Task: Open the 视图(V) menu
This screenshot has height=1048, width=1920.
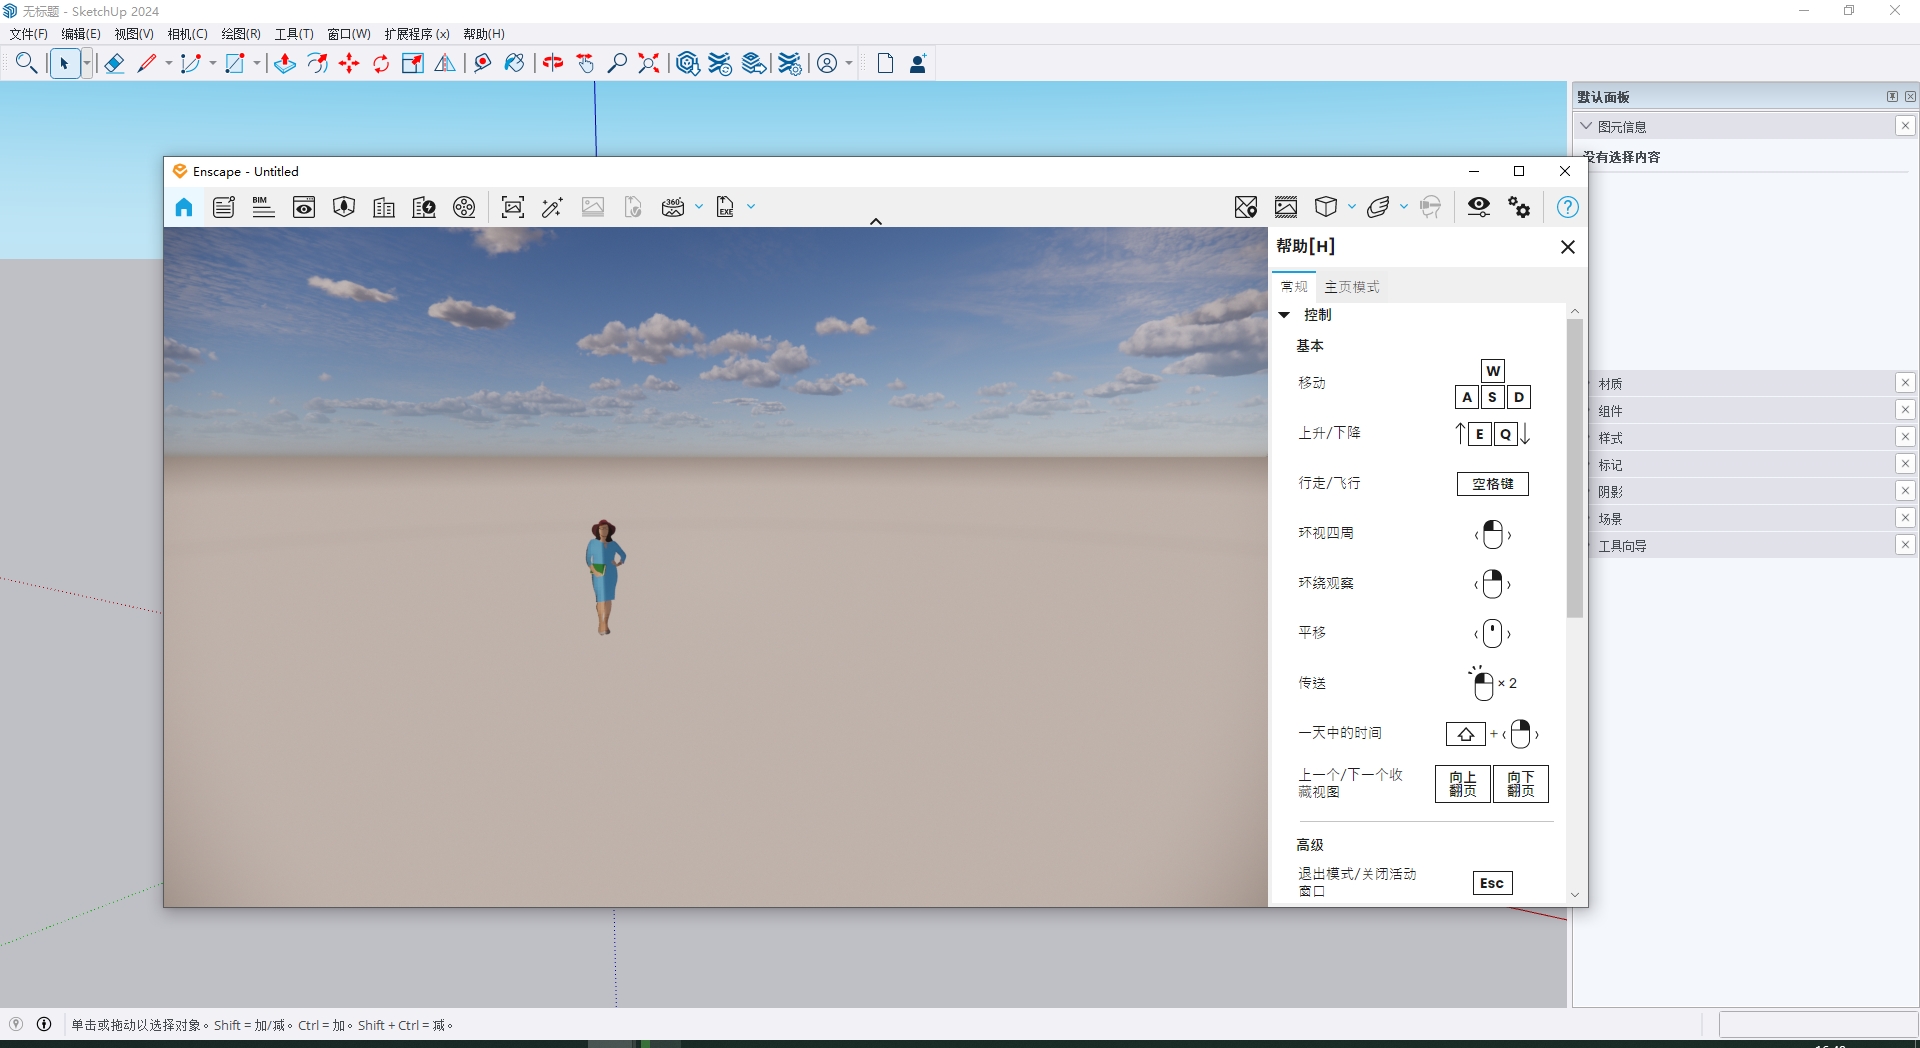Action: (133, 33)
